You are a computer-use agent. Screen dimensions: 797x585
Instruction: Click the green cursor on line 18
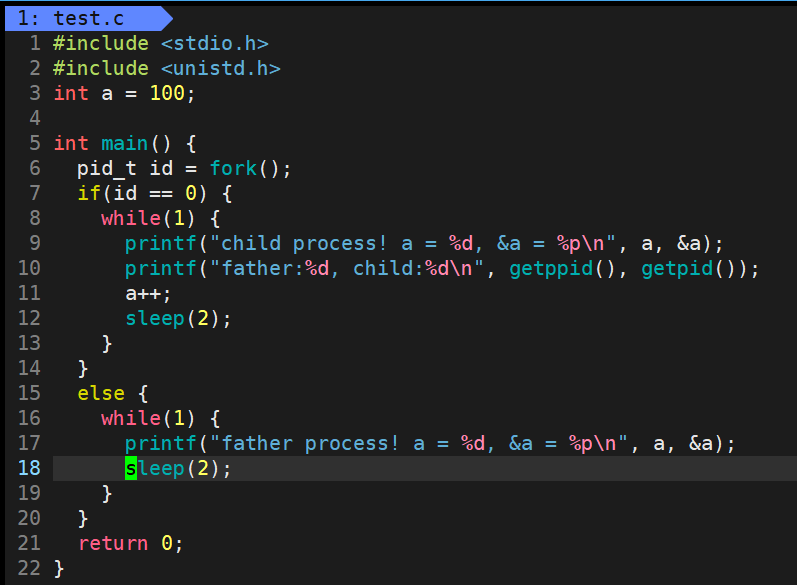tap(131, 468)
